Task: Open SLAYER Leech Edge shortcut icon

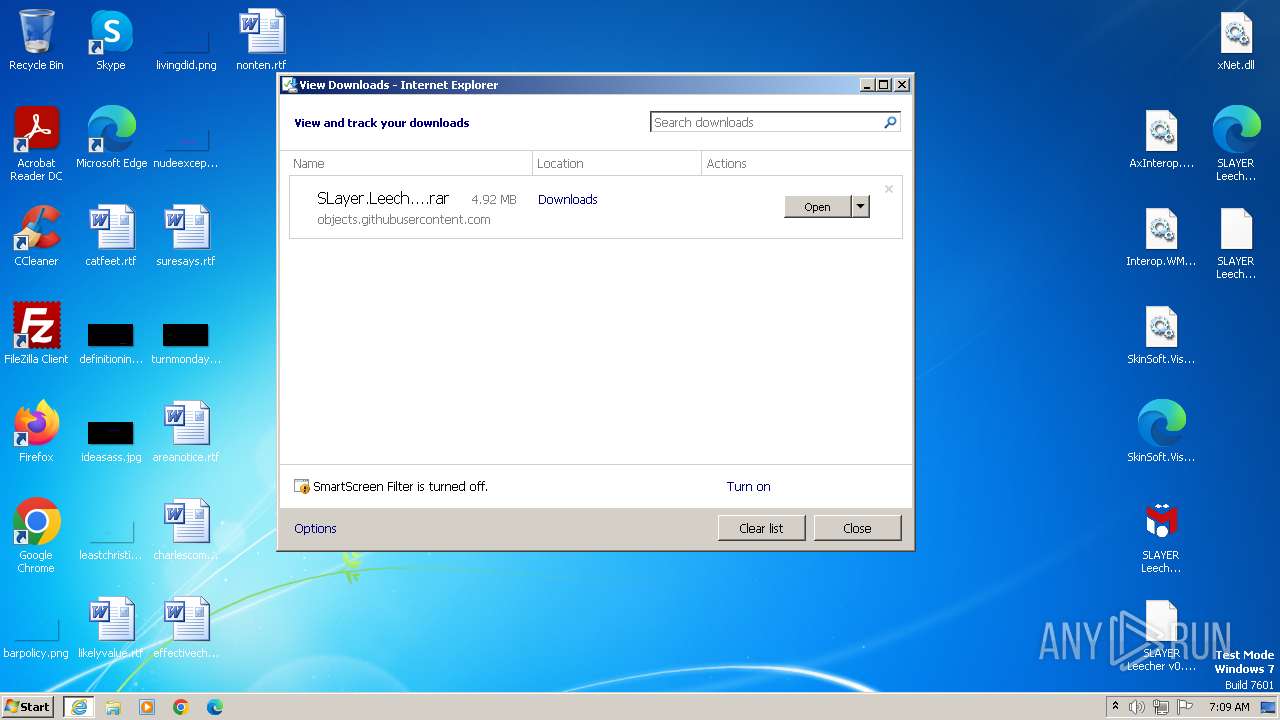Action: (1236, 144)
